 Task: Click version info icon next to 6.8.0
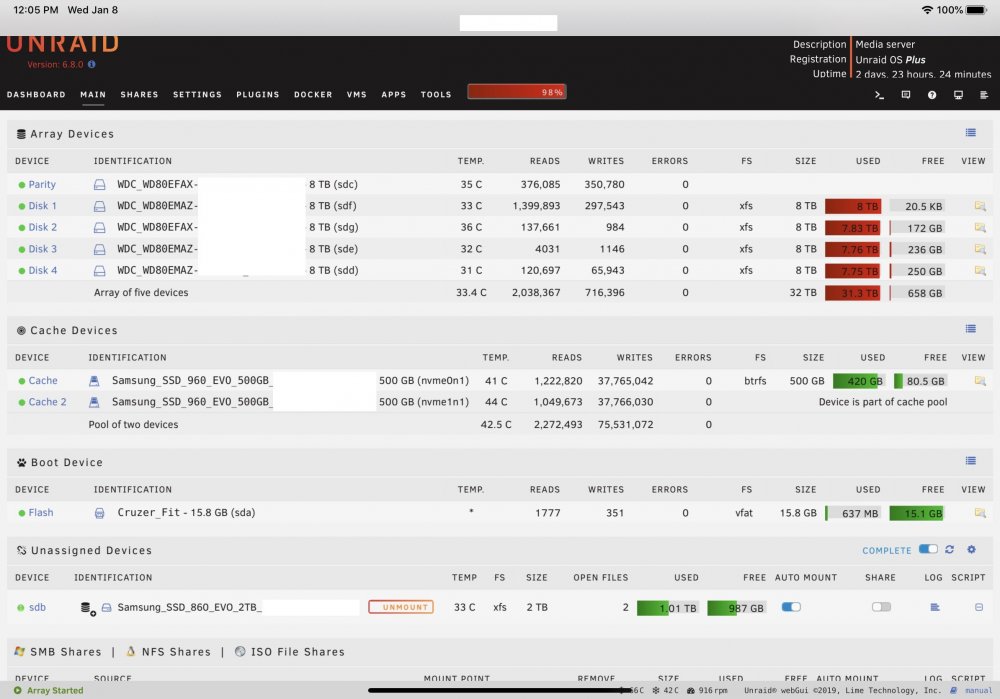click(x=92, y=64)
